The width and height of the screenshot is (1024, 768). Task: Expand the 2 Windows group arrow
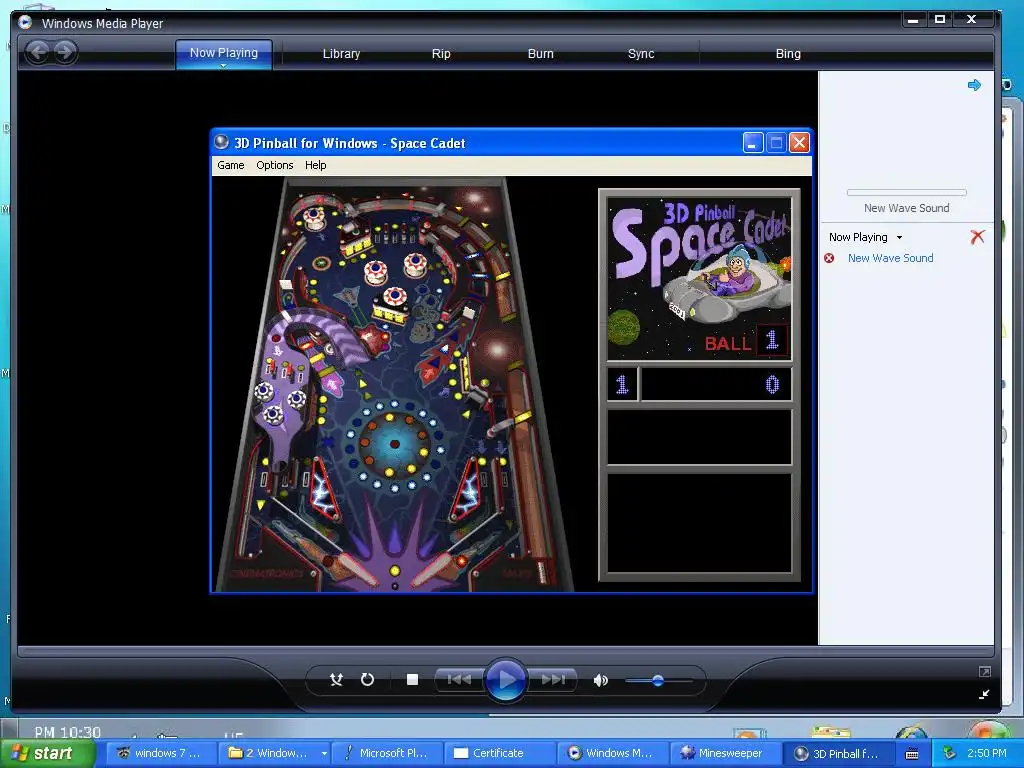click(324, 753)
